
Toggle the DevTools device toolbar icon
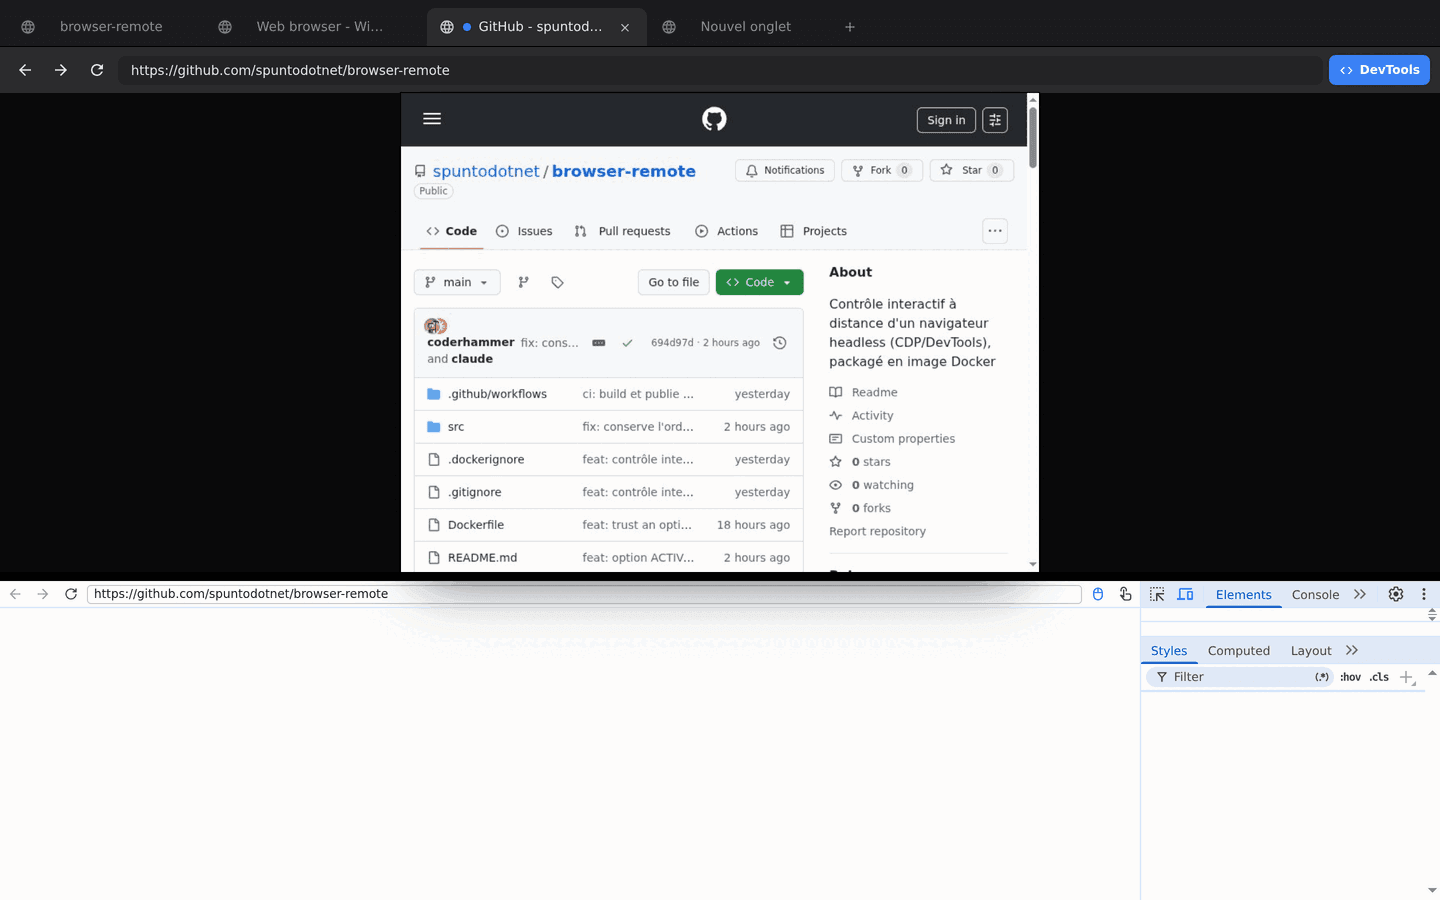point(1185,594)
